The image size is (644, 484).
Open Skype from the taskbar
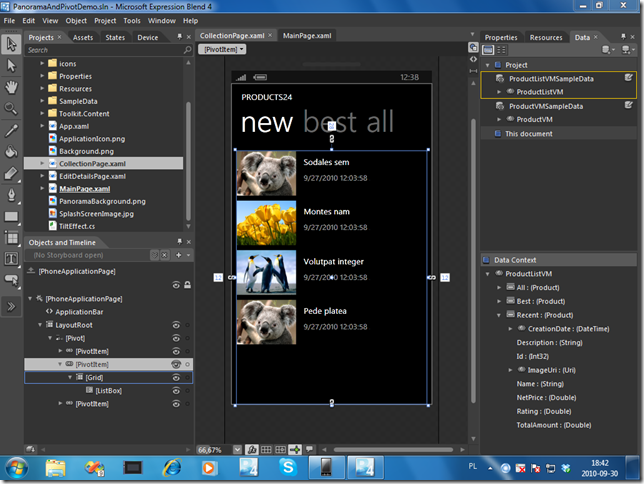(288, 468)
